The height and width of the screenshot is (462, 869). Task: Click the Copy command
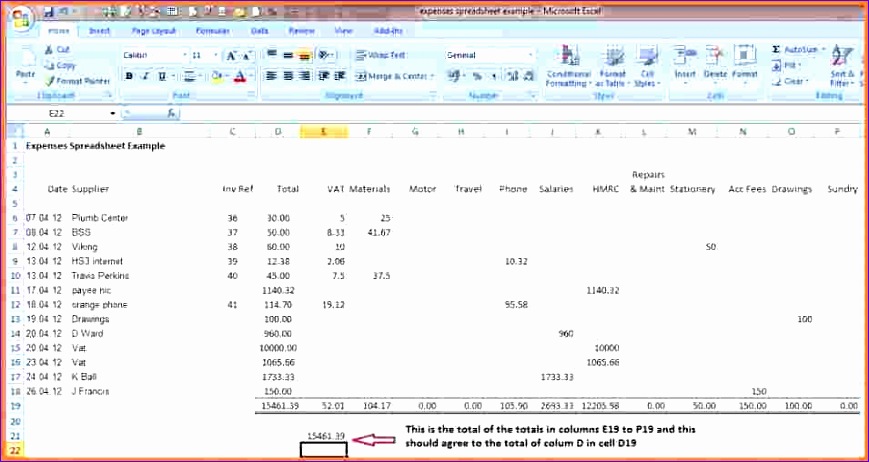(x=60, y=65)
